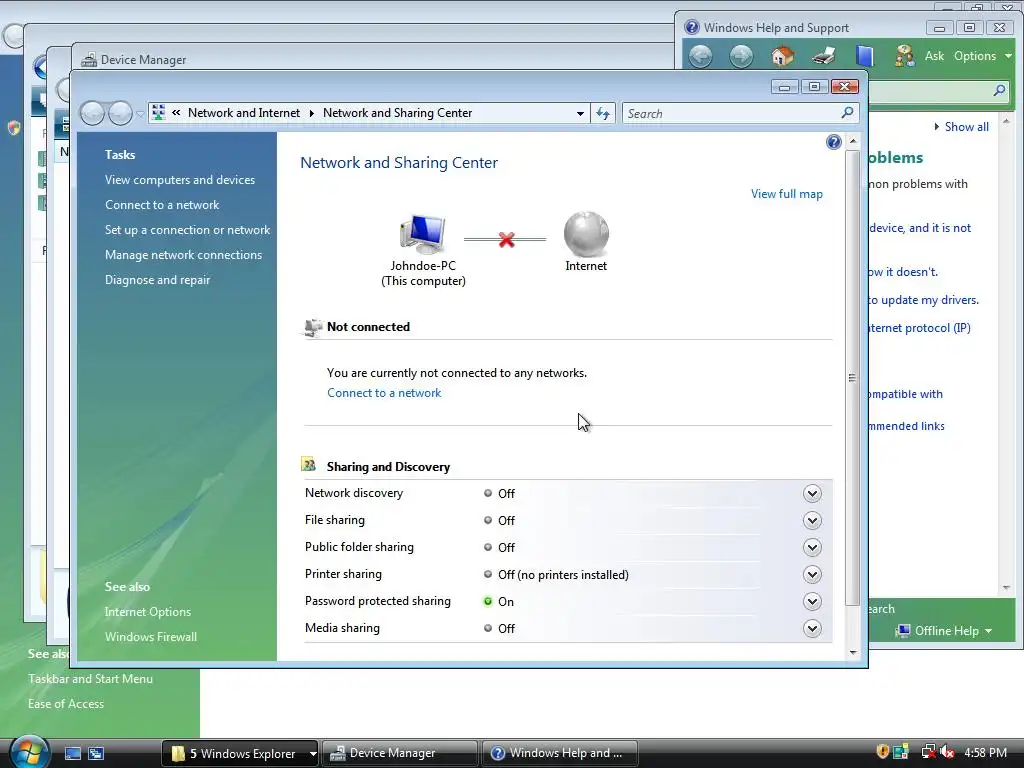Click the Johndoe-PC computer icon
Viewport: 1024px width, 768px height.
tap(423, 234)
